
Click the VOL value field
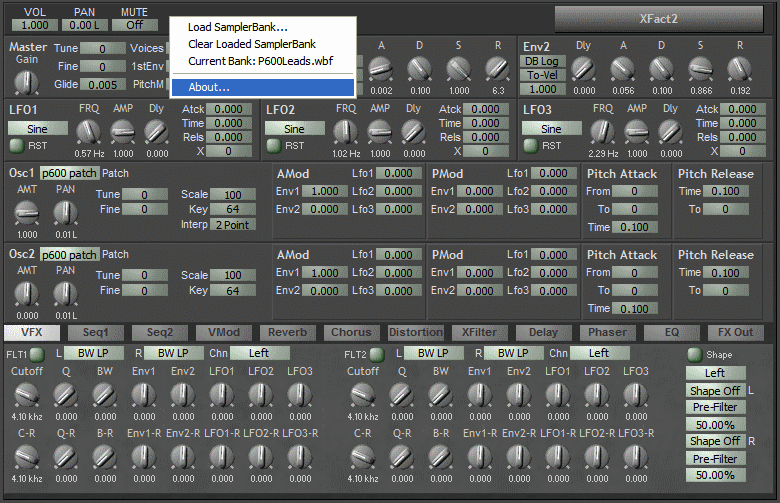click(35, 25)
